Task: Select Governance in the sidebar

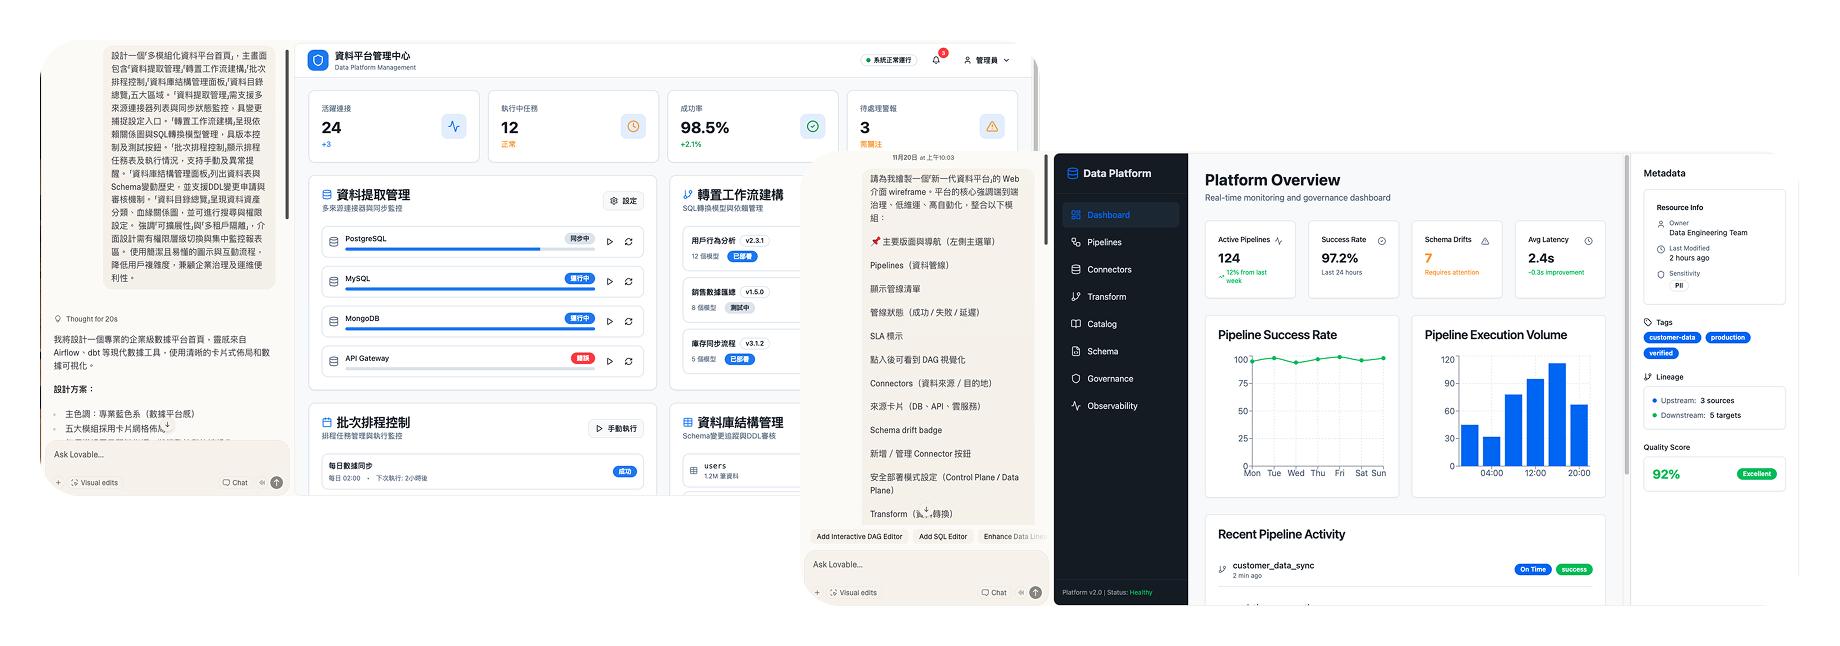Action: coord(1109,379)
